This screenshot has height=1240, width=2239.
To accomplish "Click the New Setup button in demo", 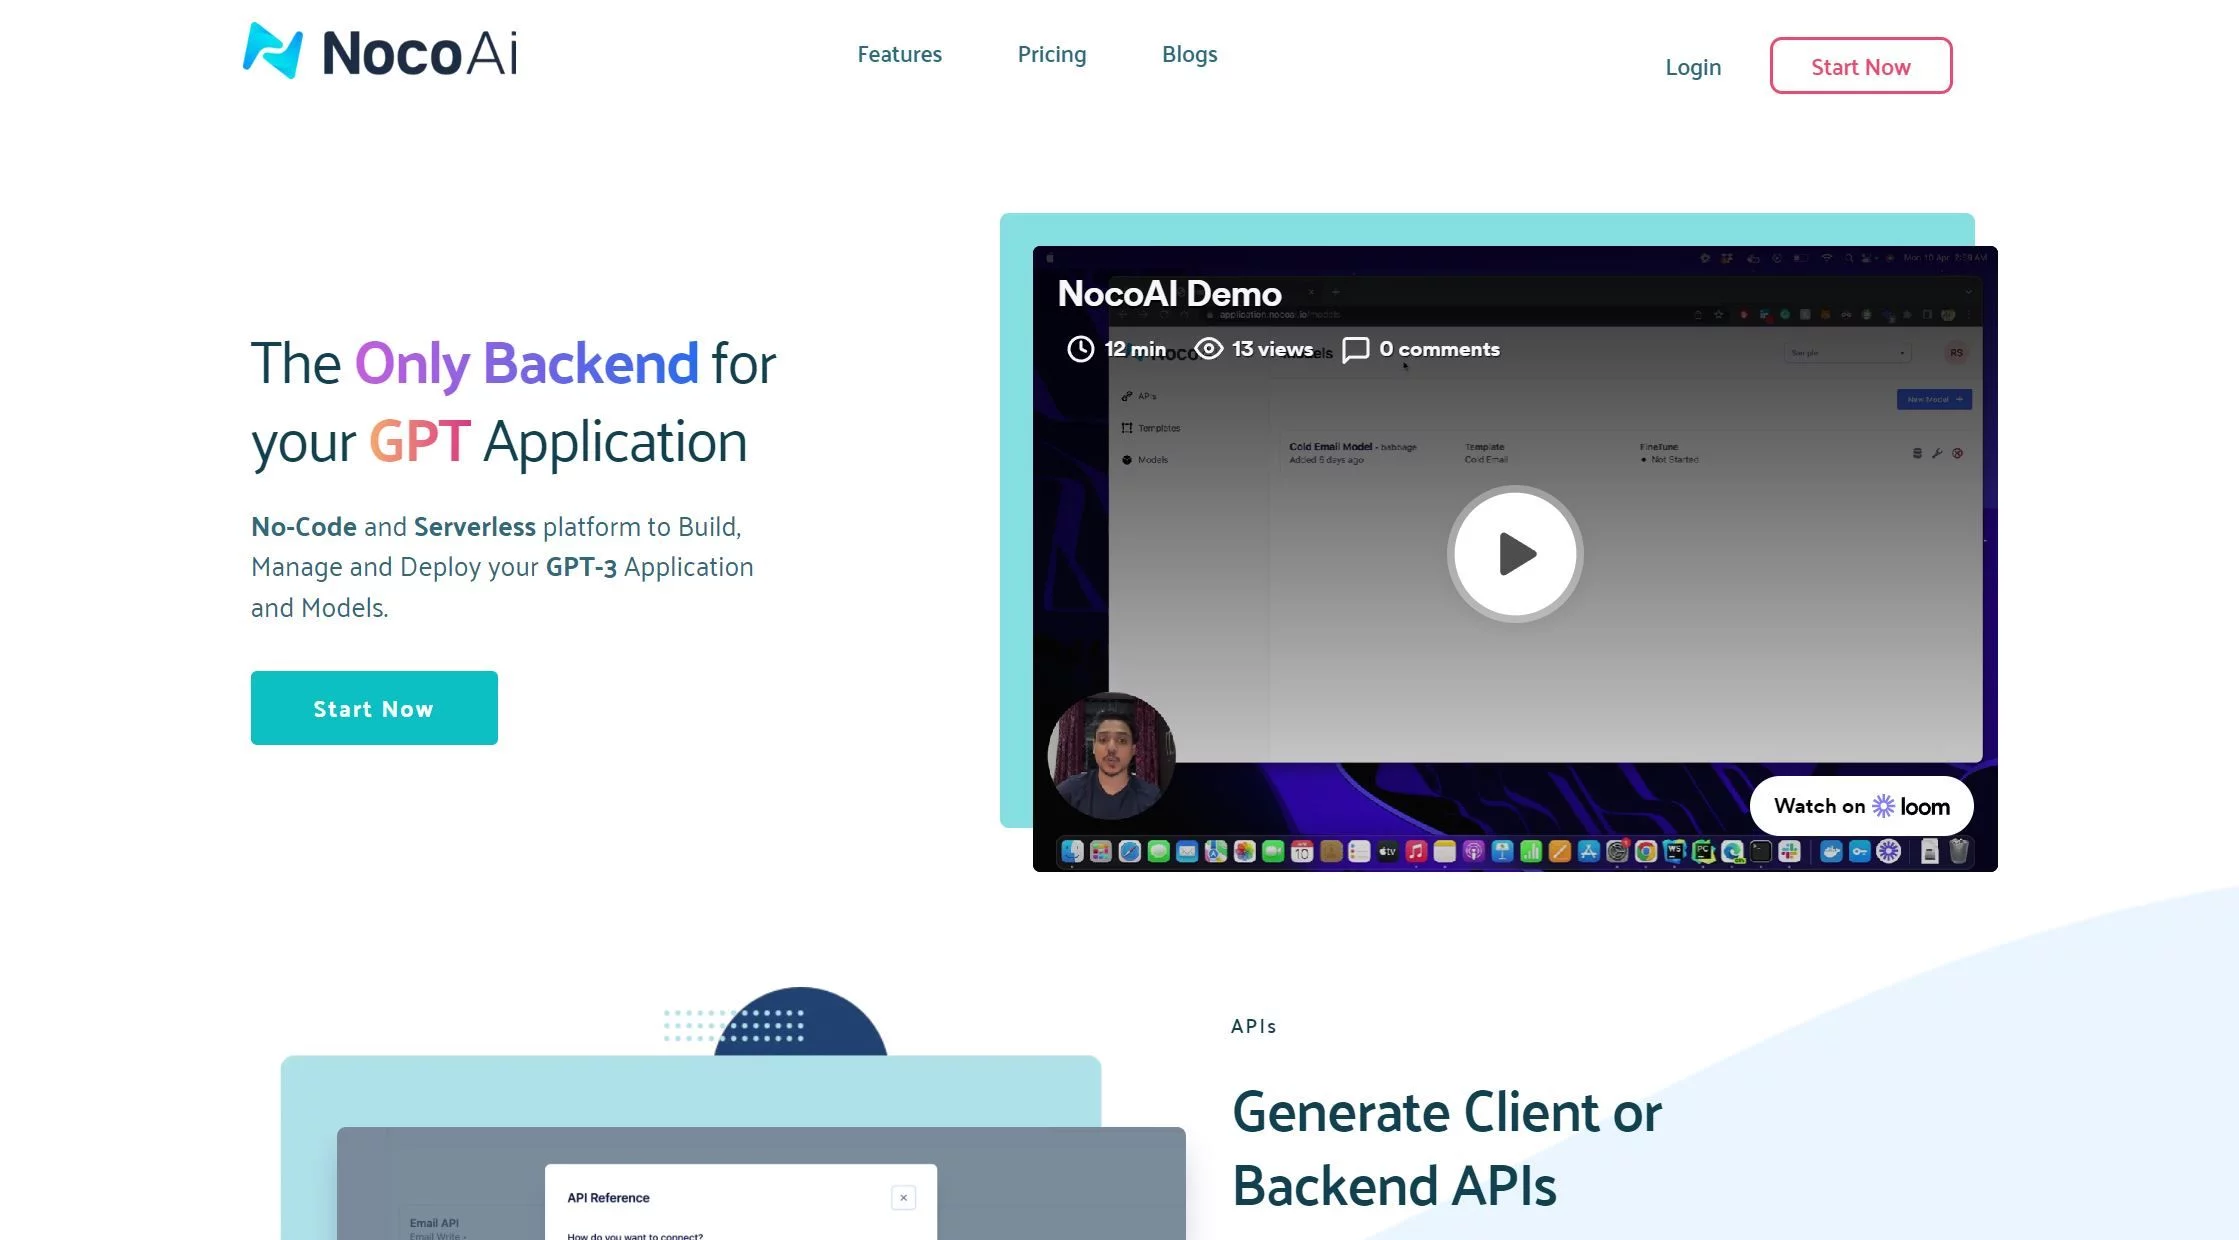I will tap(1931, 399).
